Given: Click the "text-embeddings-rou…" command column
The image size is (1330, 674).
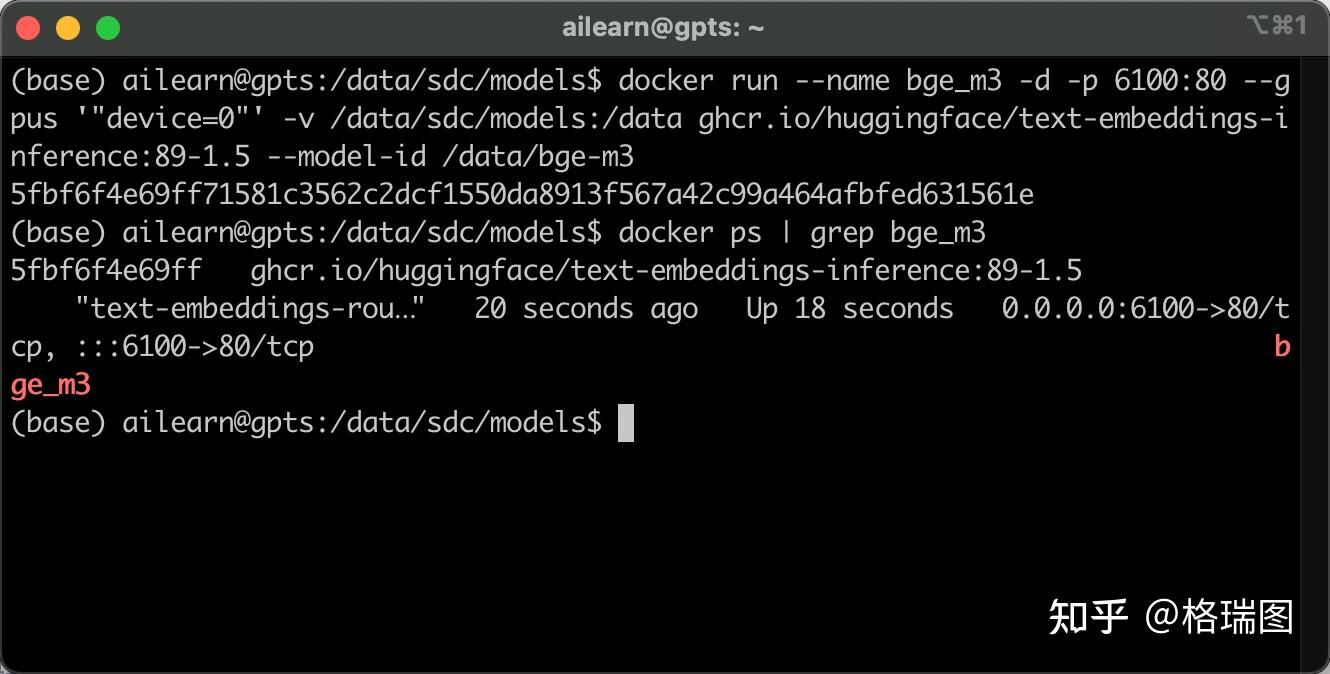Looking at the screenshot, I should tap(250, 309).
